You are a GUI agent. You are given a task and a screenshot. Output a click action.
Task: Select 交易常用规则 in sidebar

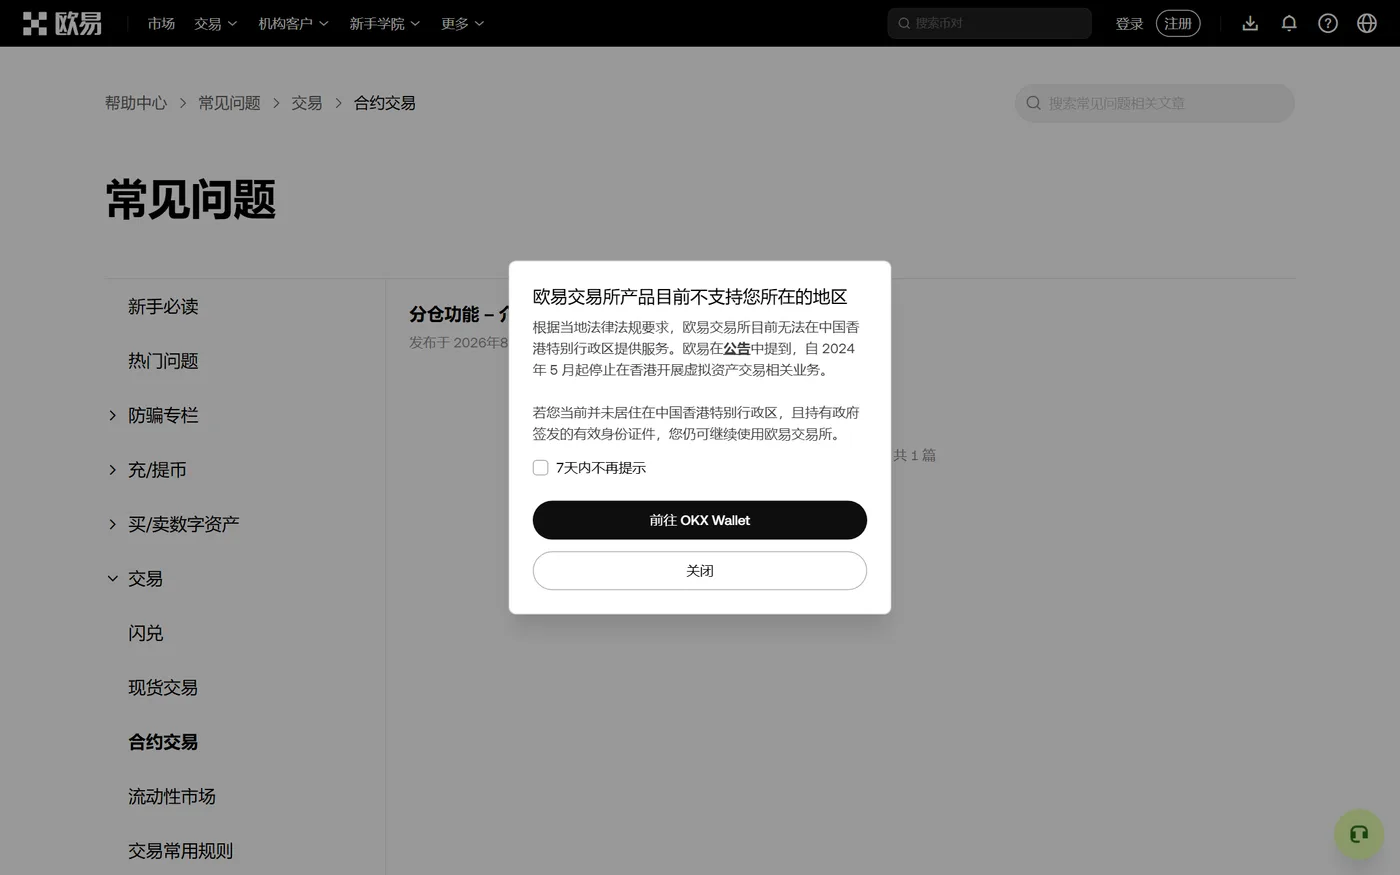(x=180, y=851)
